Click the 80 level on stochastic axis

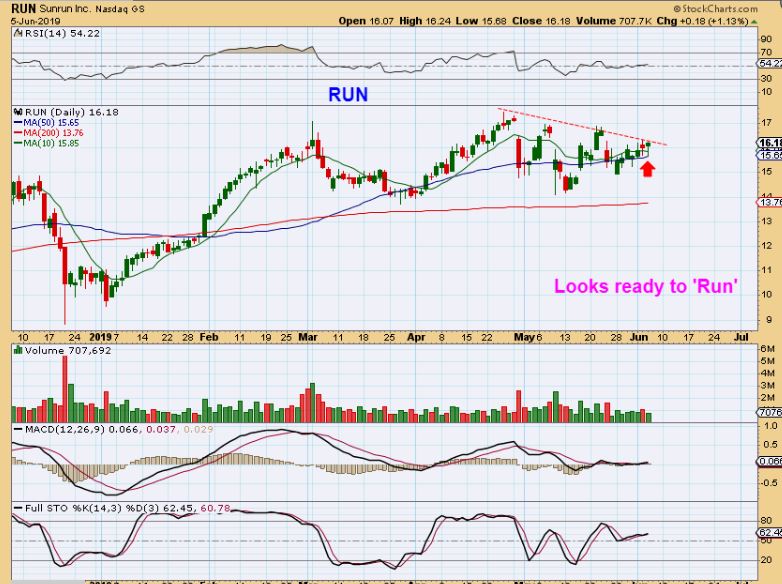(x=766, y=521)
